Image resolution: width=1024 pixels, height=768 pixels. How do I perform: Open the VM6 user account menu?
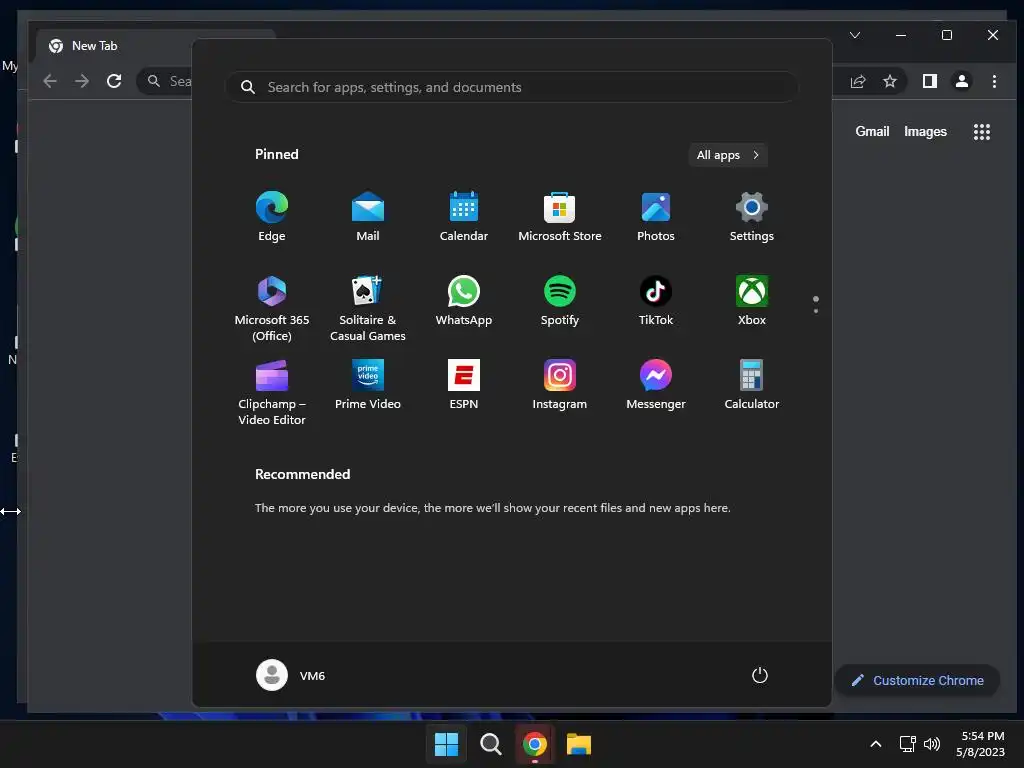291,675
